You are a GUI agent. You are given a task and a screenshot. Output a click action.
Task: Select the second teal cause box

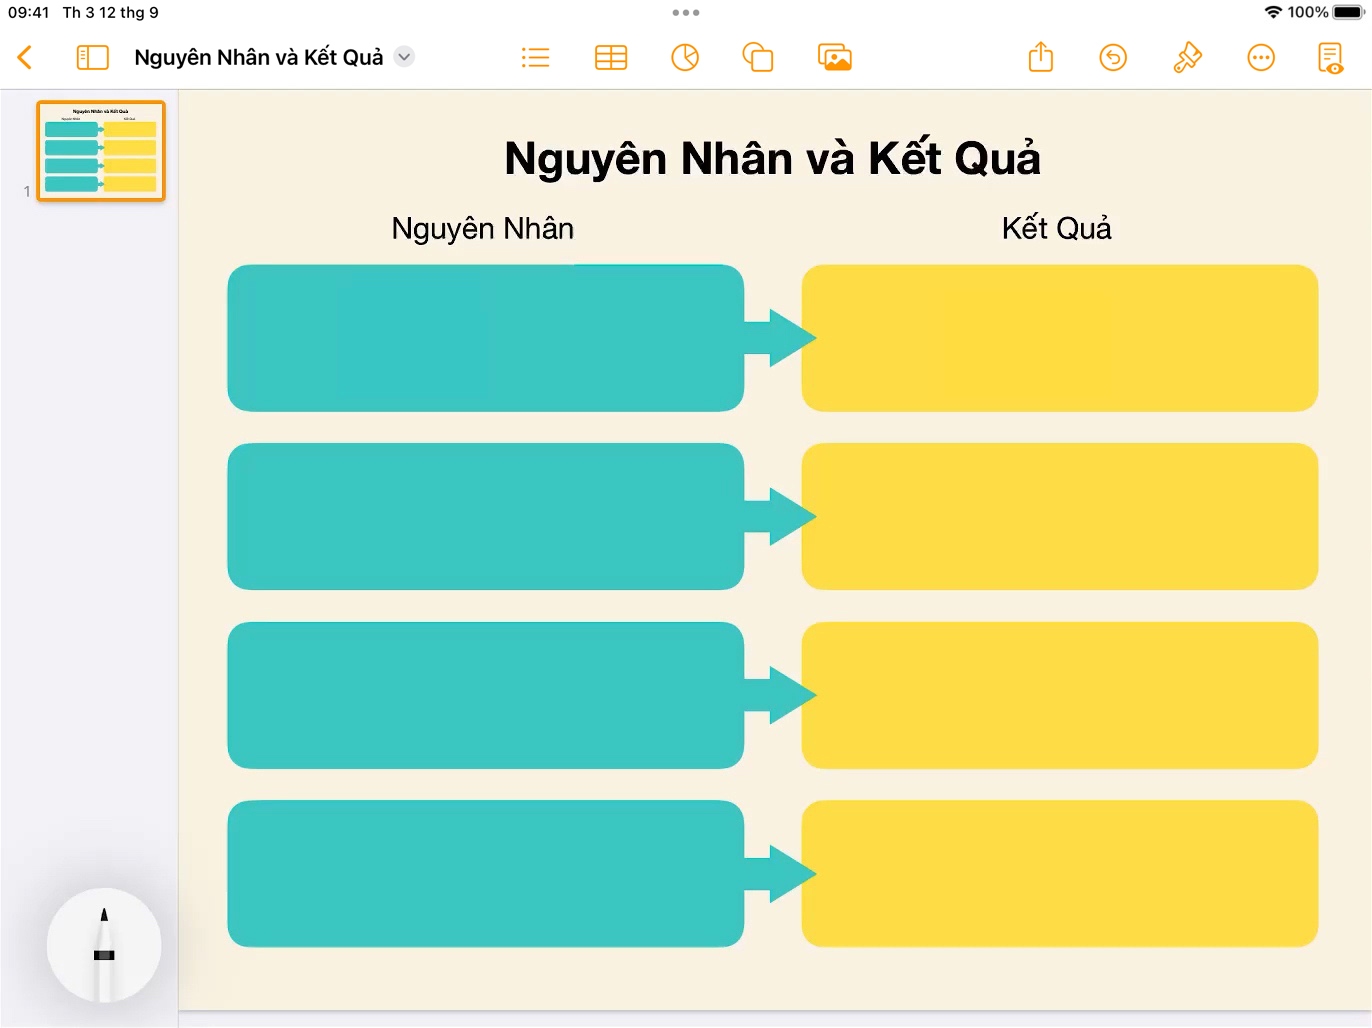(x=486, y=516)
